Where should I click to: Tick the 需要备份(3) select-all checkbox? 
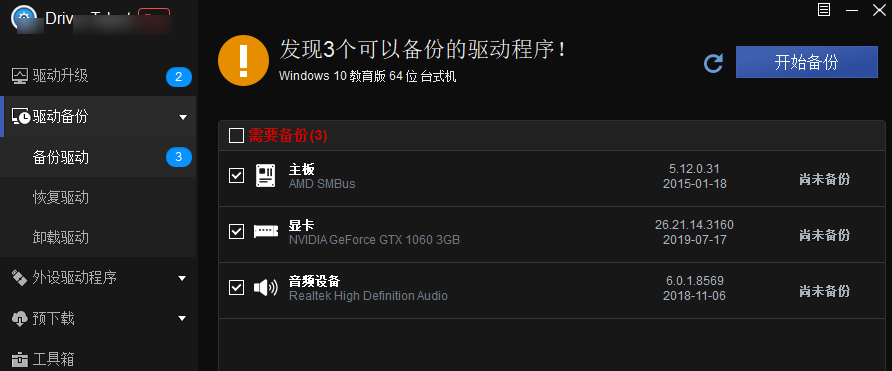(x=236, y=135)
